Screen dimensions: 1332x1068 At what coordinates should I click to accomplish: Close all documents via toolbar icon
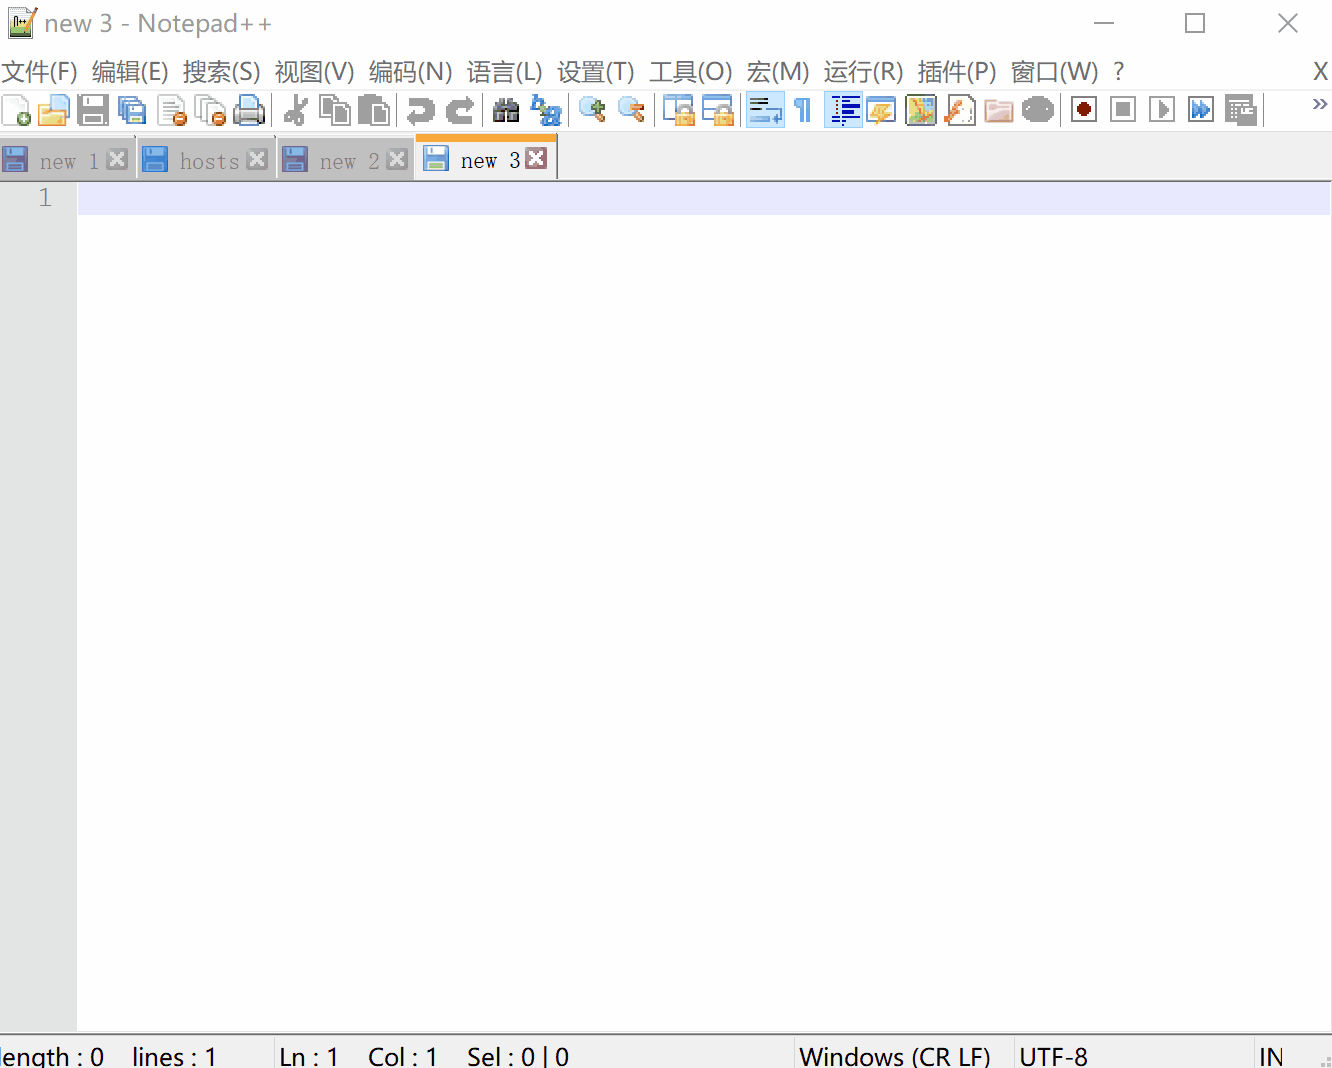click(x=210, y=110)
